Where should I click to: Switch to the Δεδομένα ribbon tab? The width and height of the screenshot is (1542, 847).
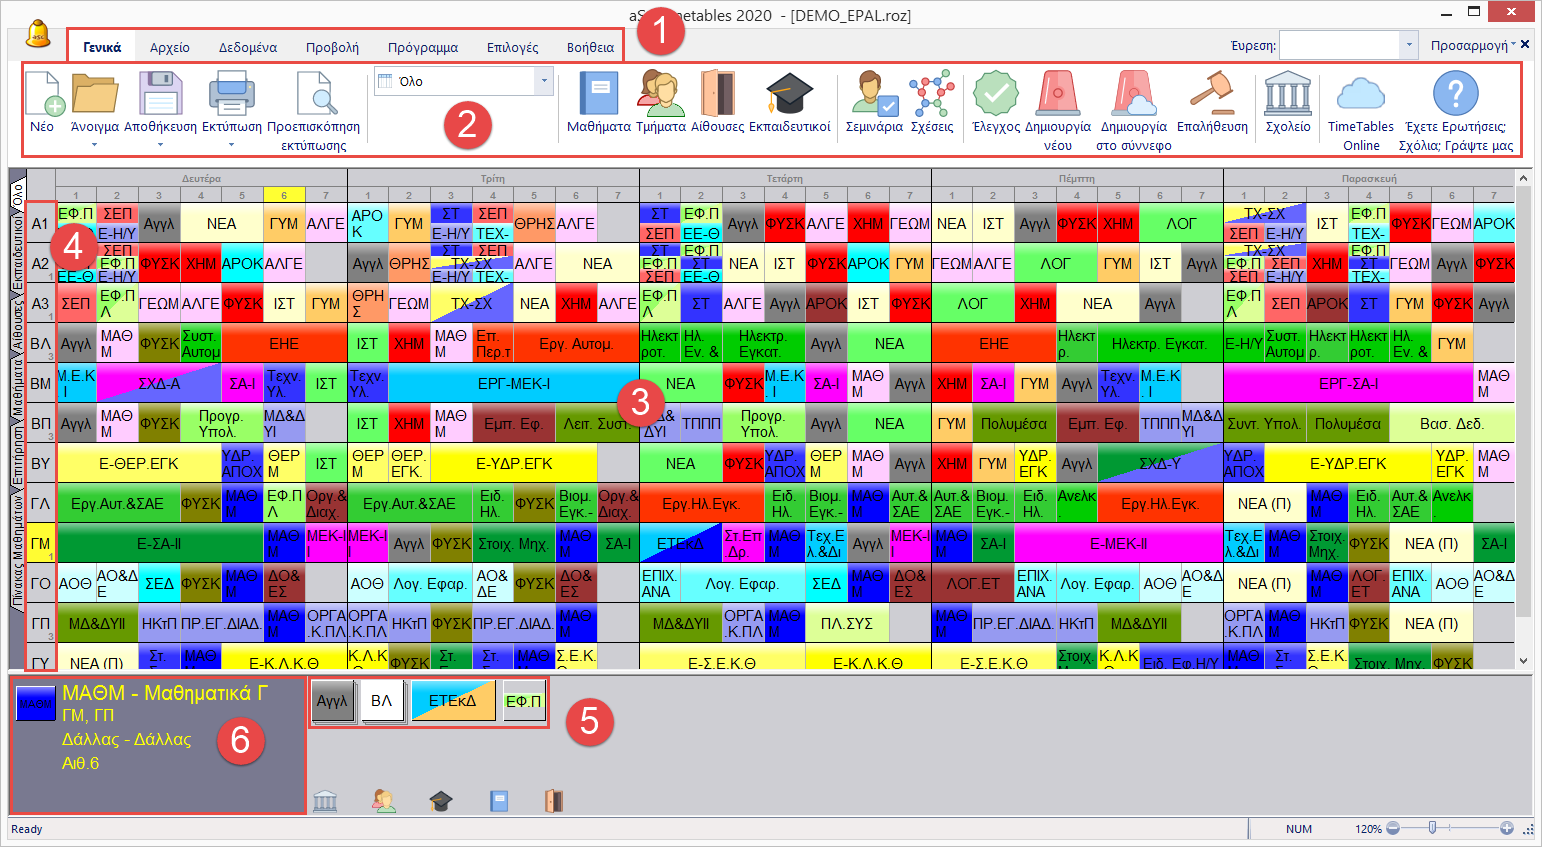(247, 47)
